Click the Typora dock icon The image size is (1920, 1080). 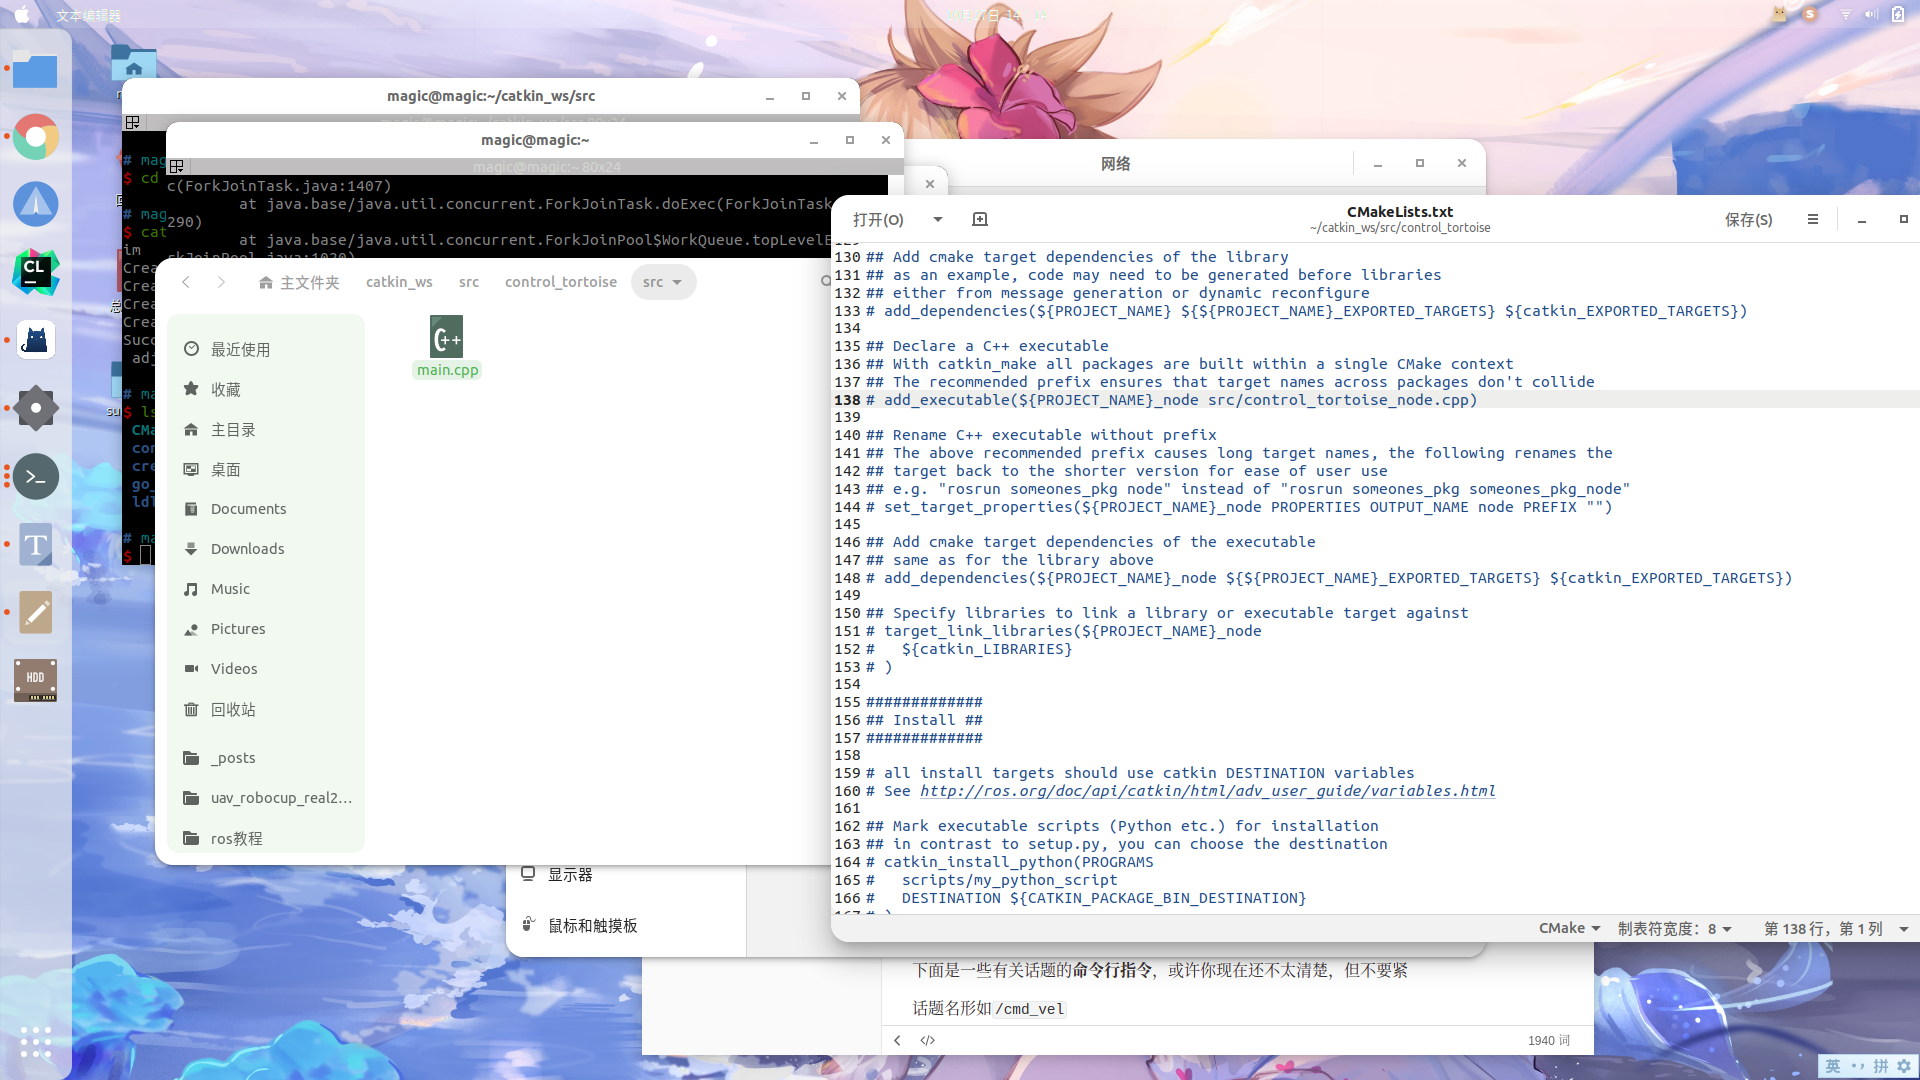(x=36, y=545)
